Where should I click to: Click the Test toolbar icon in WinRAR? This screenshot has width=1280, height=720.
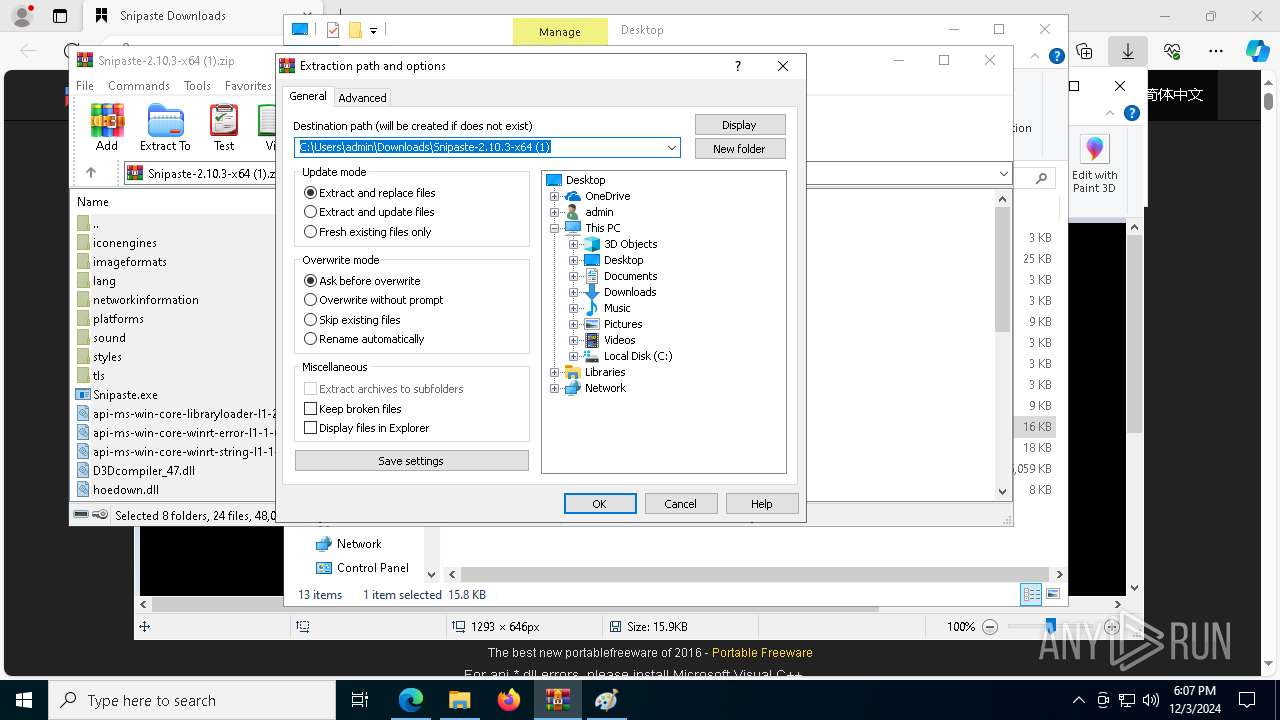click(x=224, y=127)
